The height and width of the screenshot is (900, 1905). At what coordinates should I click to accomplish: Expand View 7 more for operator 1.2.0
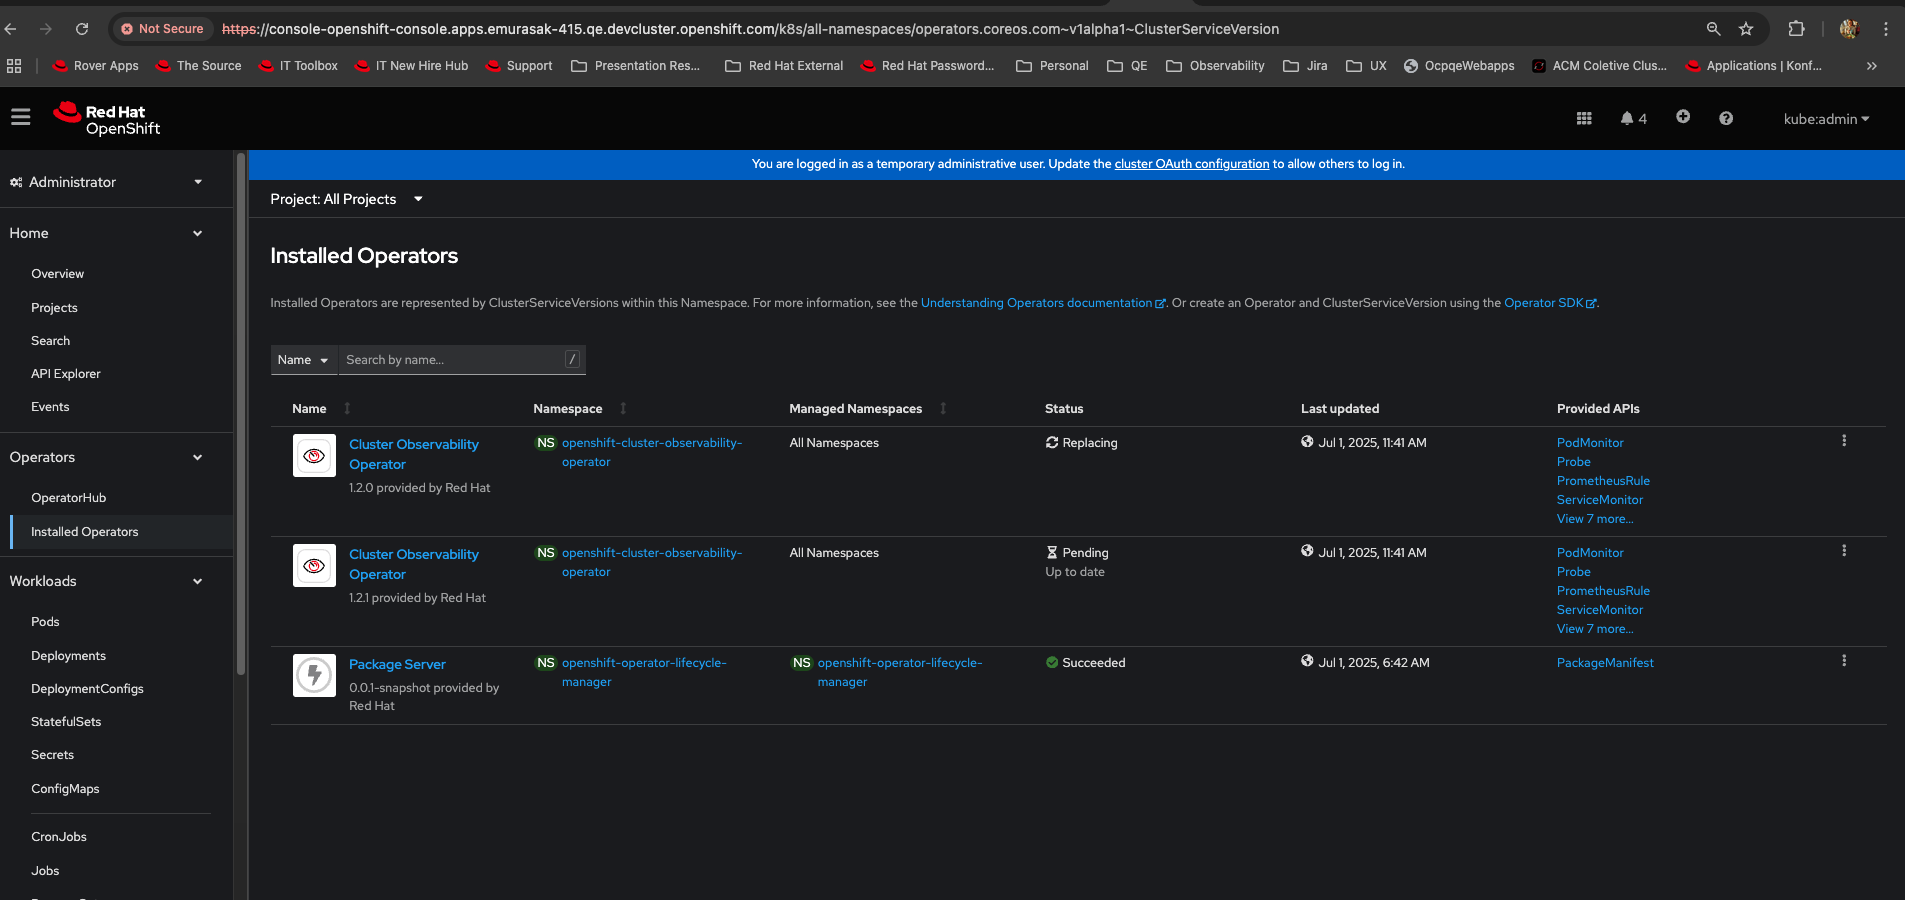[1595, 519]
